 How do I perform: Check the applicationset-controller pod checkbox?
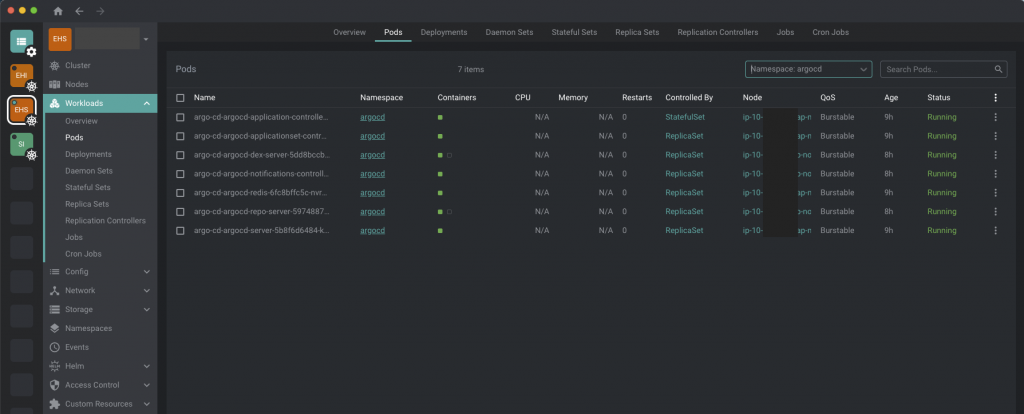point(180,136)
